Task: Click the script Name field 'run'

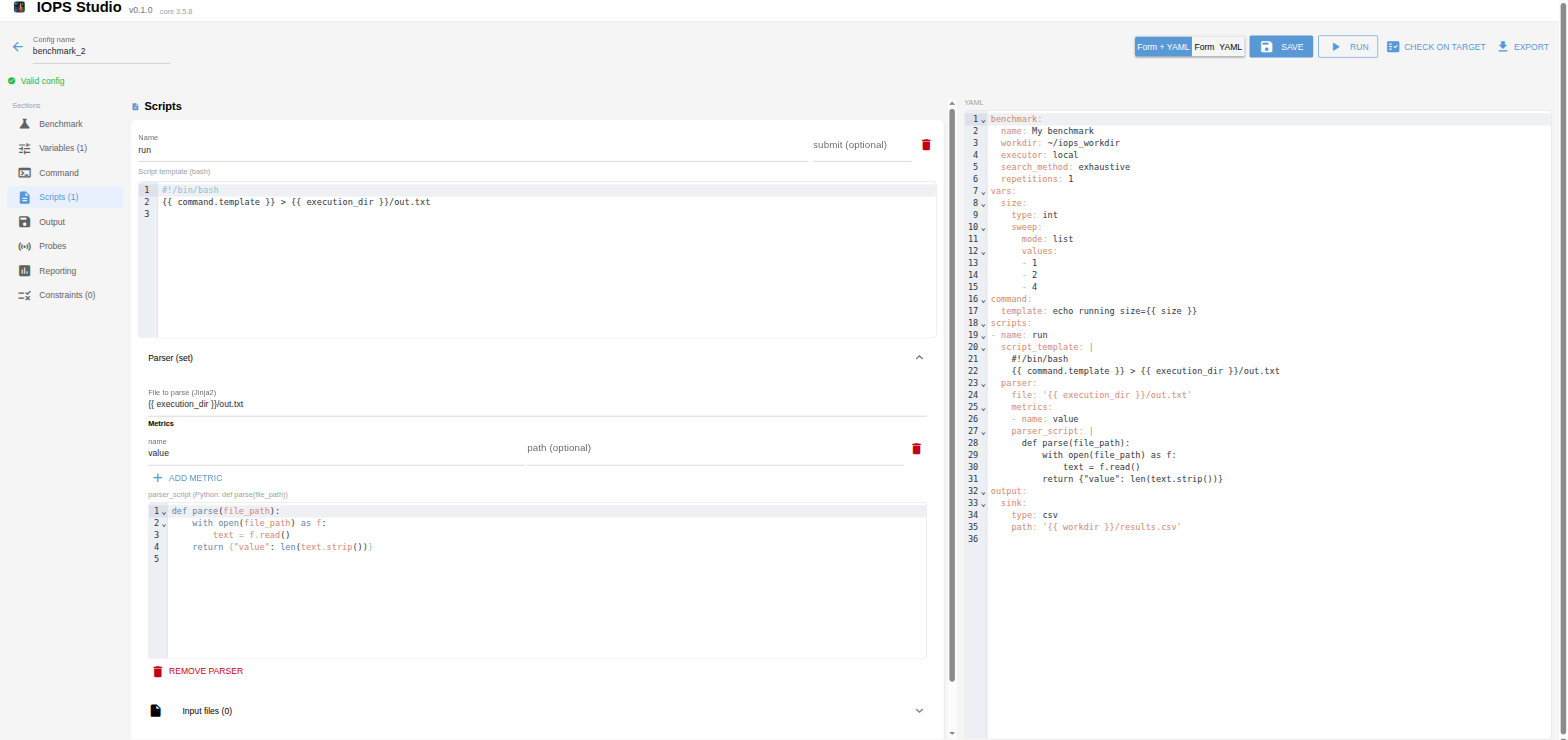Action: click(x=473, y=150)
